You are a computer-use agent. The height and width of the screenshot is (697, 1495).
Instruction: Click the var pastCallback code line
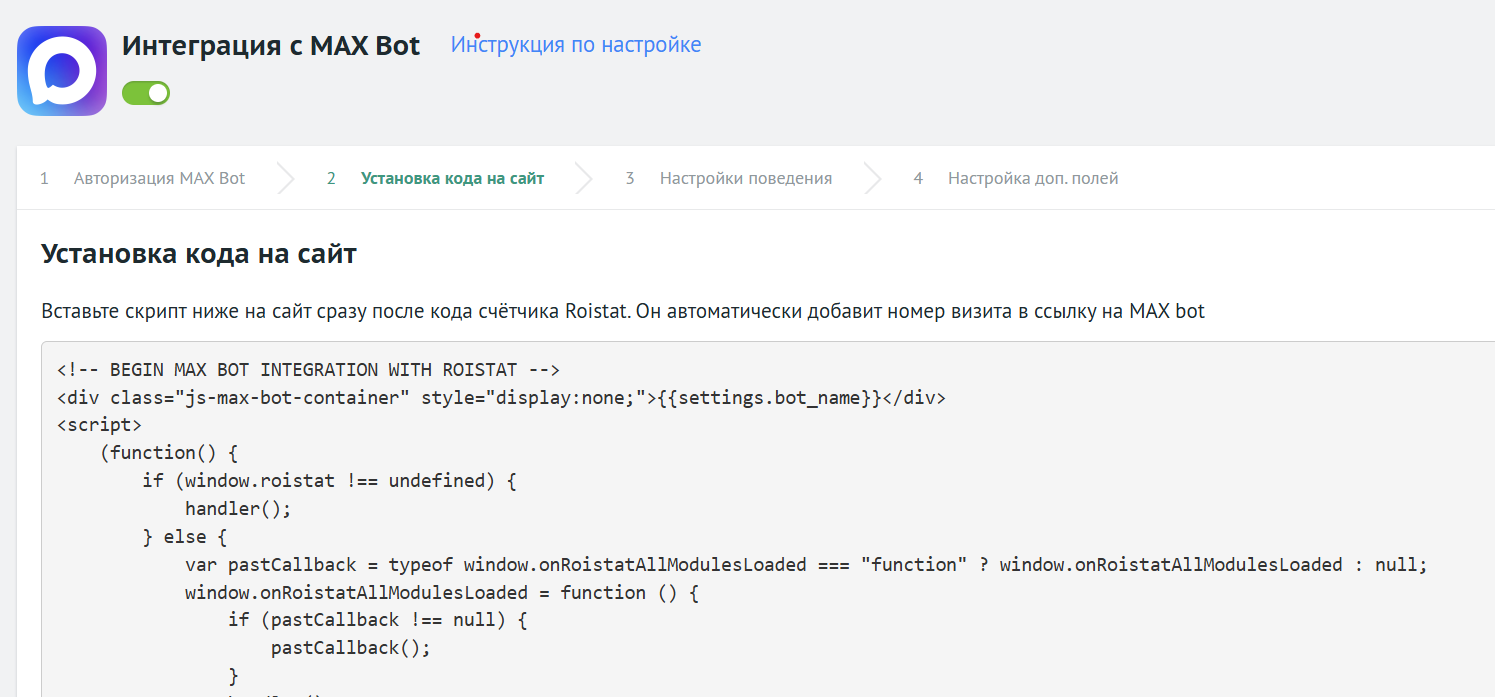coord(805,565)
